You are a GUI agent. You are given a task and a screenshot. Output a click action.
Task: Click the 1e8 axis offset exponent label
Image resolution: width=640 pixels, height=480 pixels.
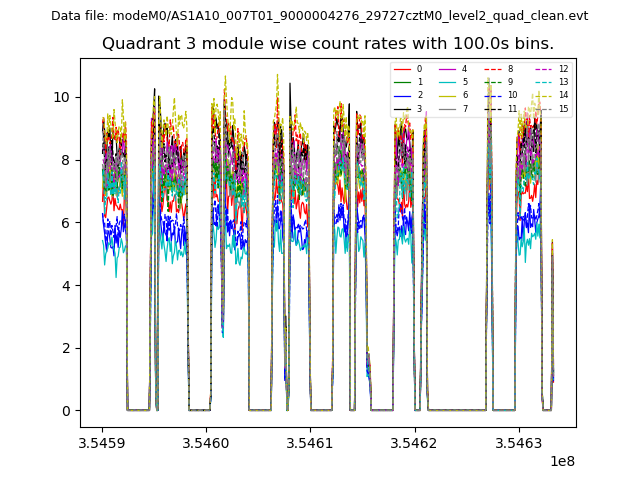(x=561, y=461)
